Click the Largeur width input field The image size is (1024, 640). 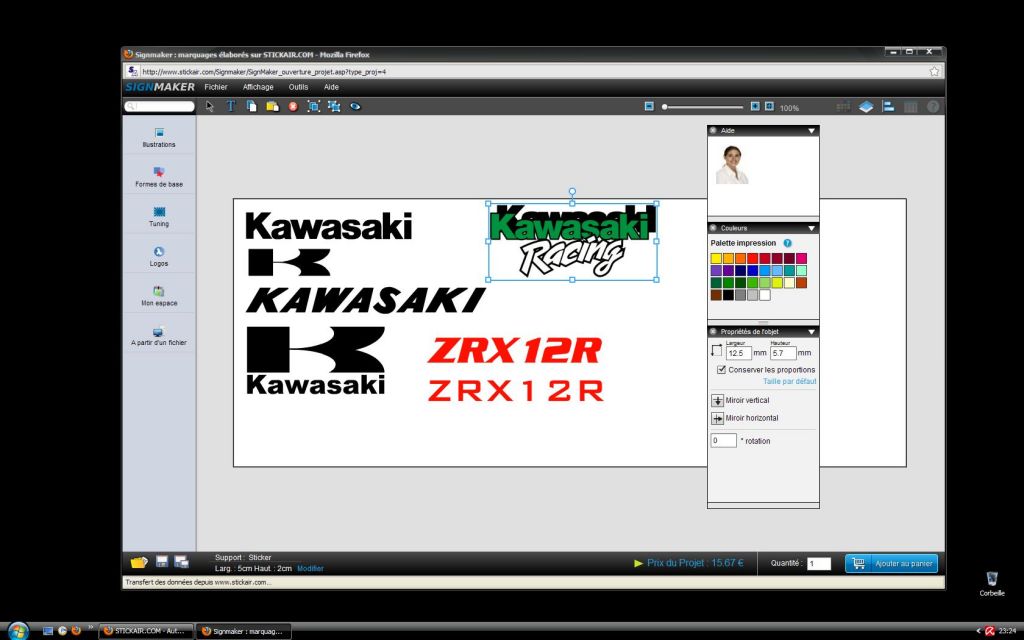coord(738,353)
